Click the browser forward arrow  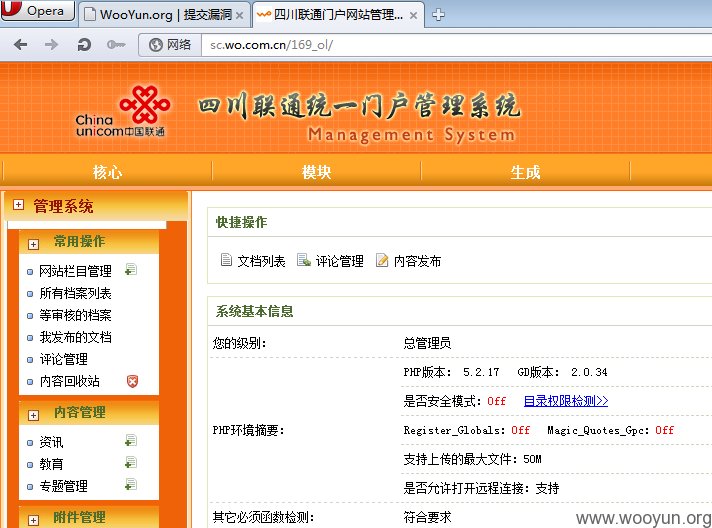point(51,44)
